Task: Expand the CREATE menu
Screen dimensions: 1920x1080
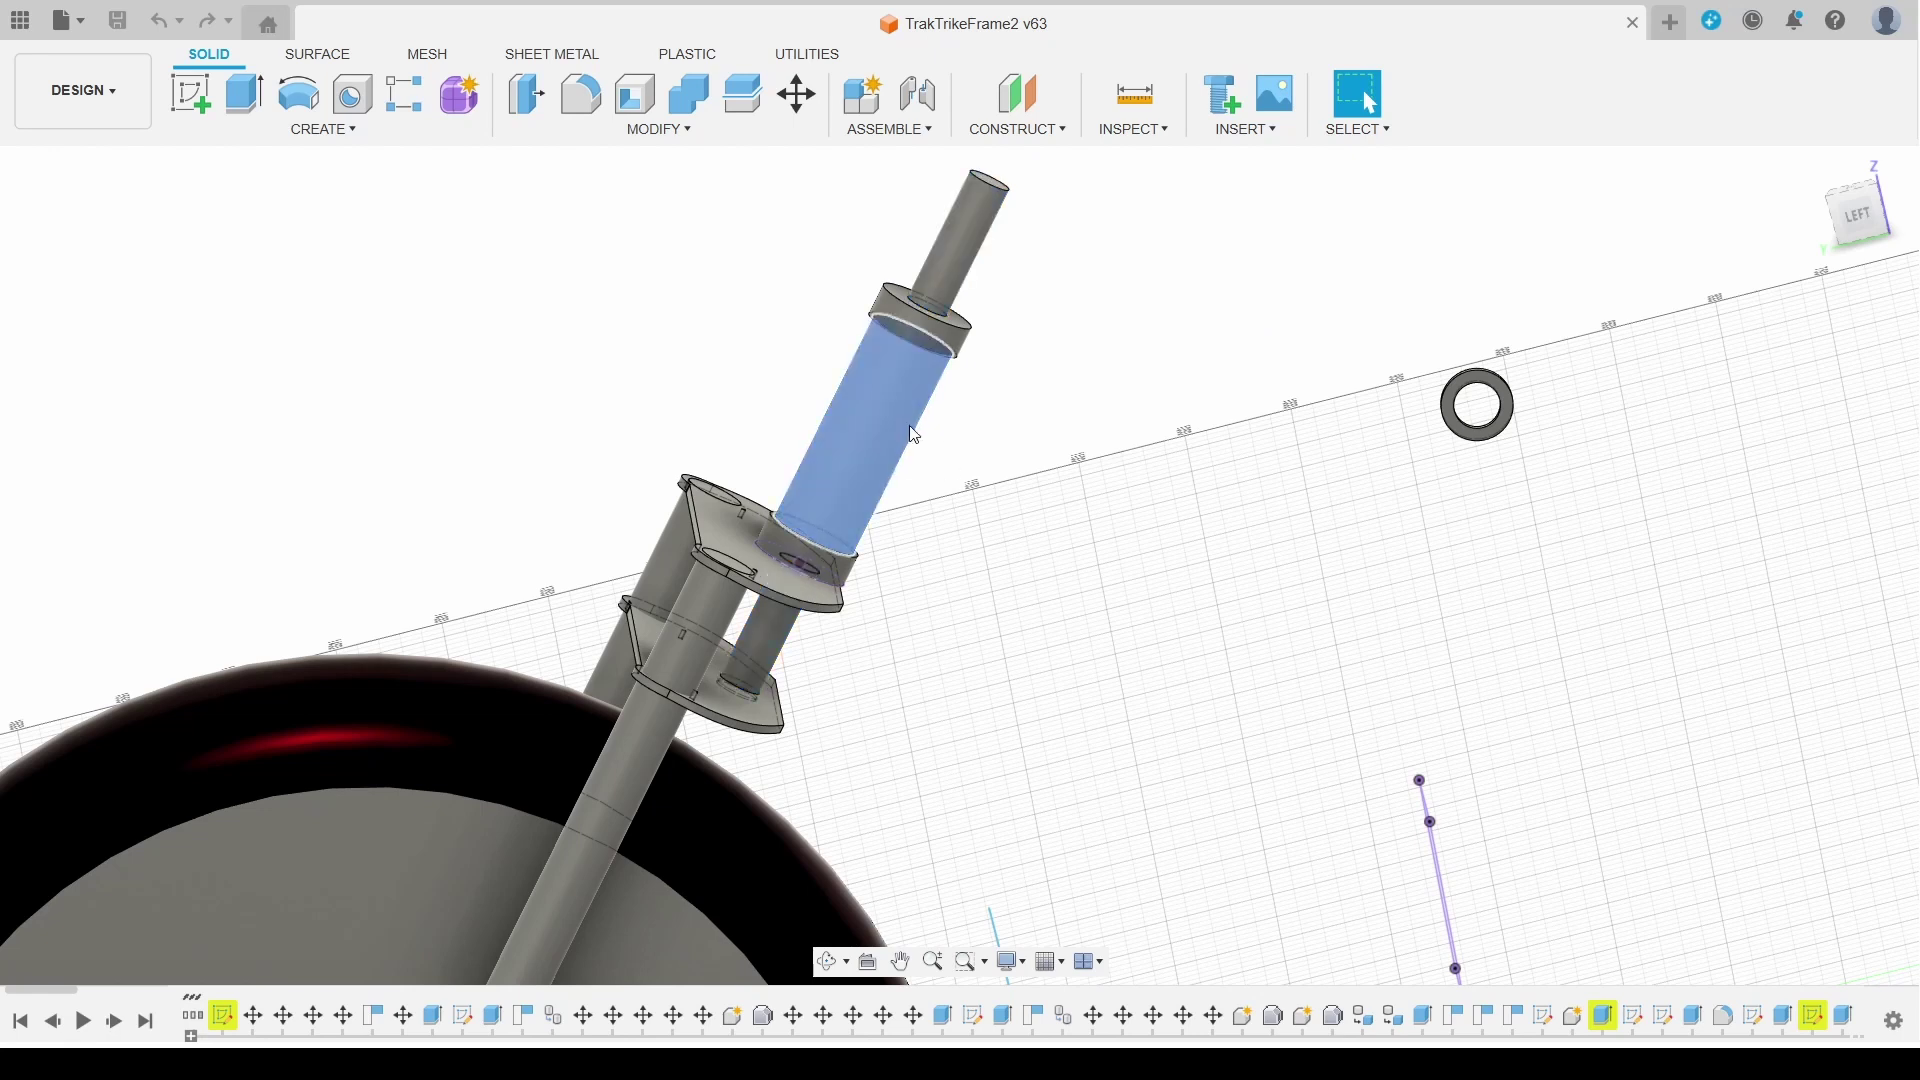Action: coord(323,129)
